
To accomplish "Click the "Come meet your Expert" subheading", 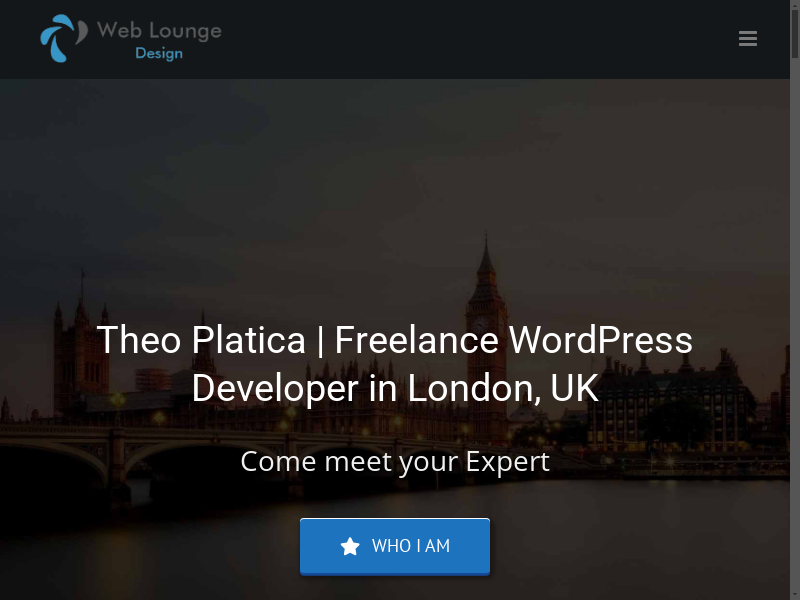I will (395, 462).
